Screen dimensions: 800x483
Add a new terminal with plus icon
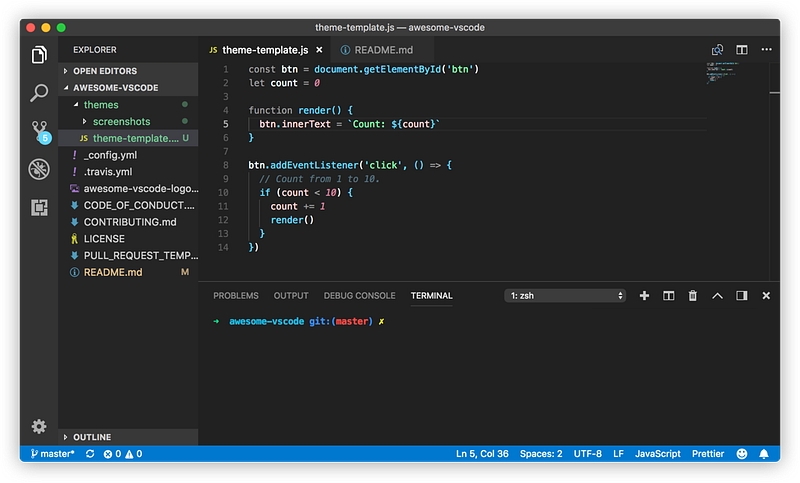point(644,296)
